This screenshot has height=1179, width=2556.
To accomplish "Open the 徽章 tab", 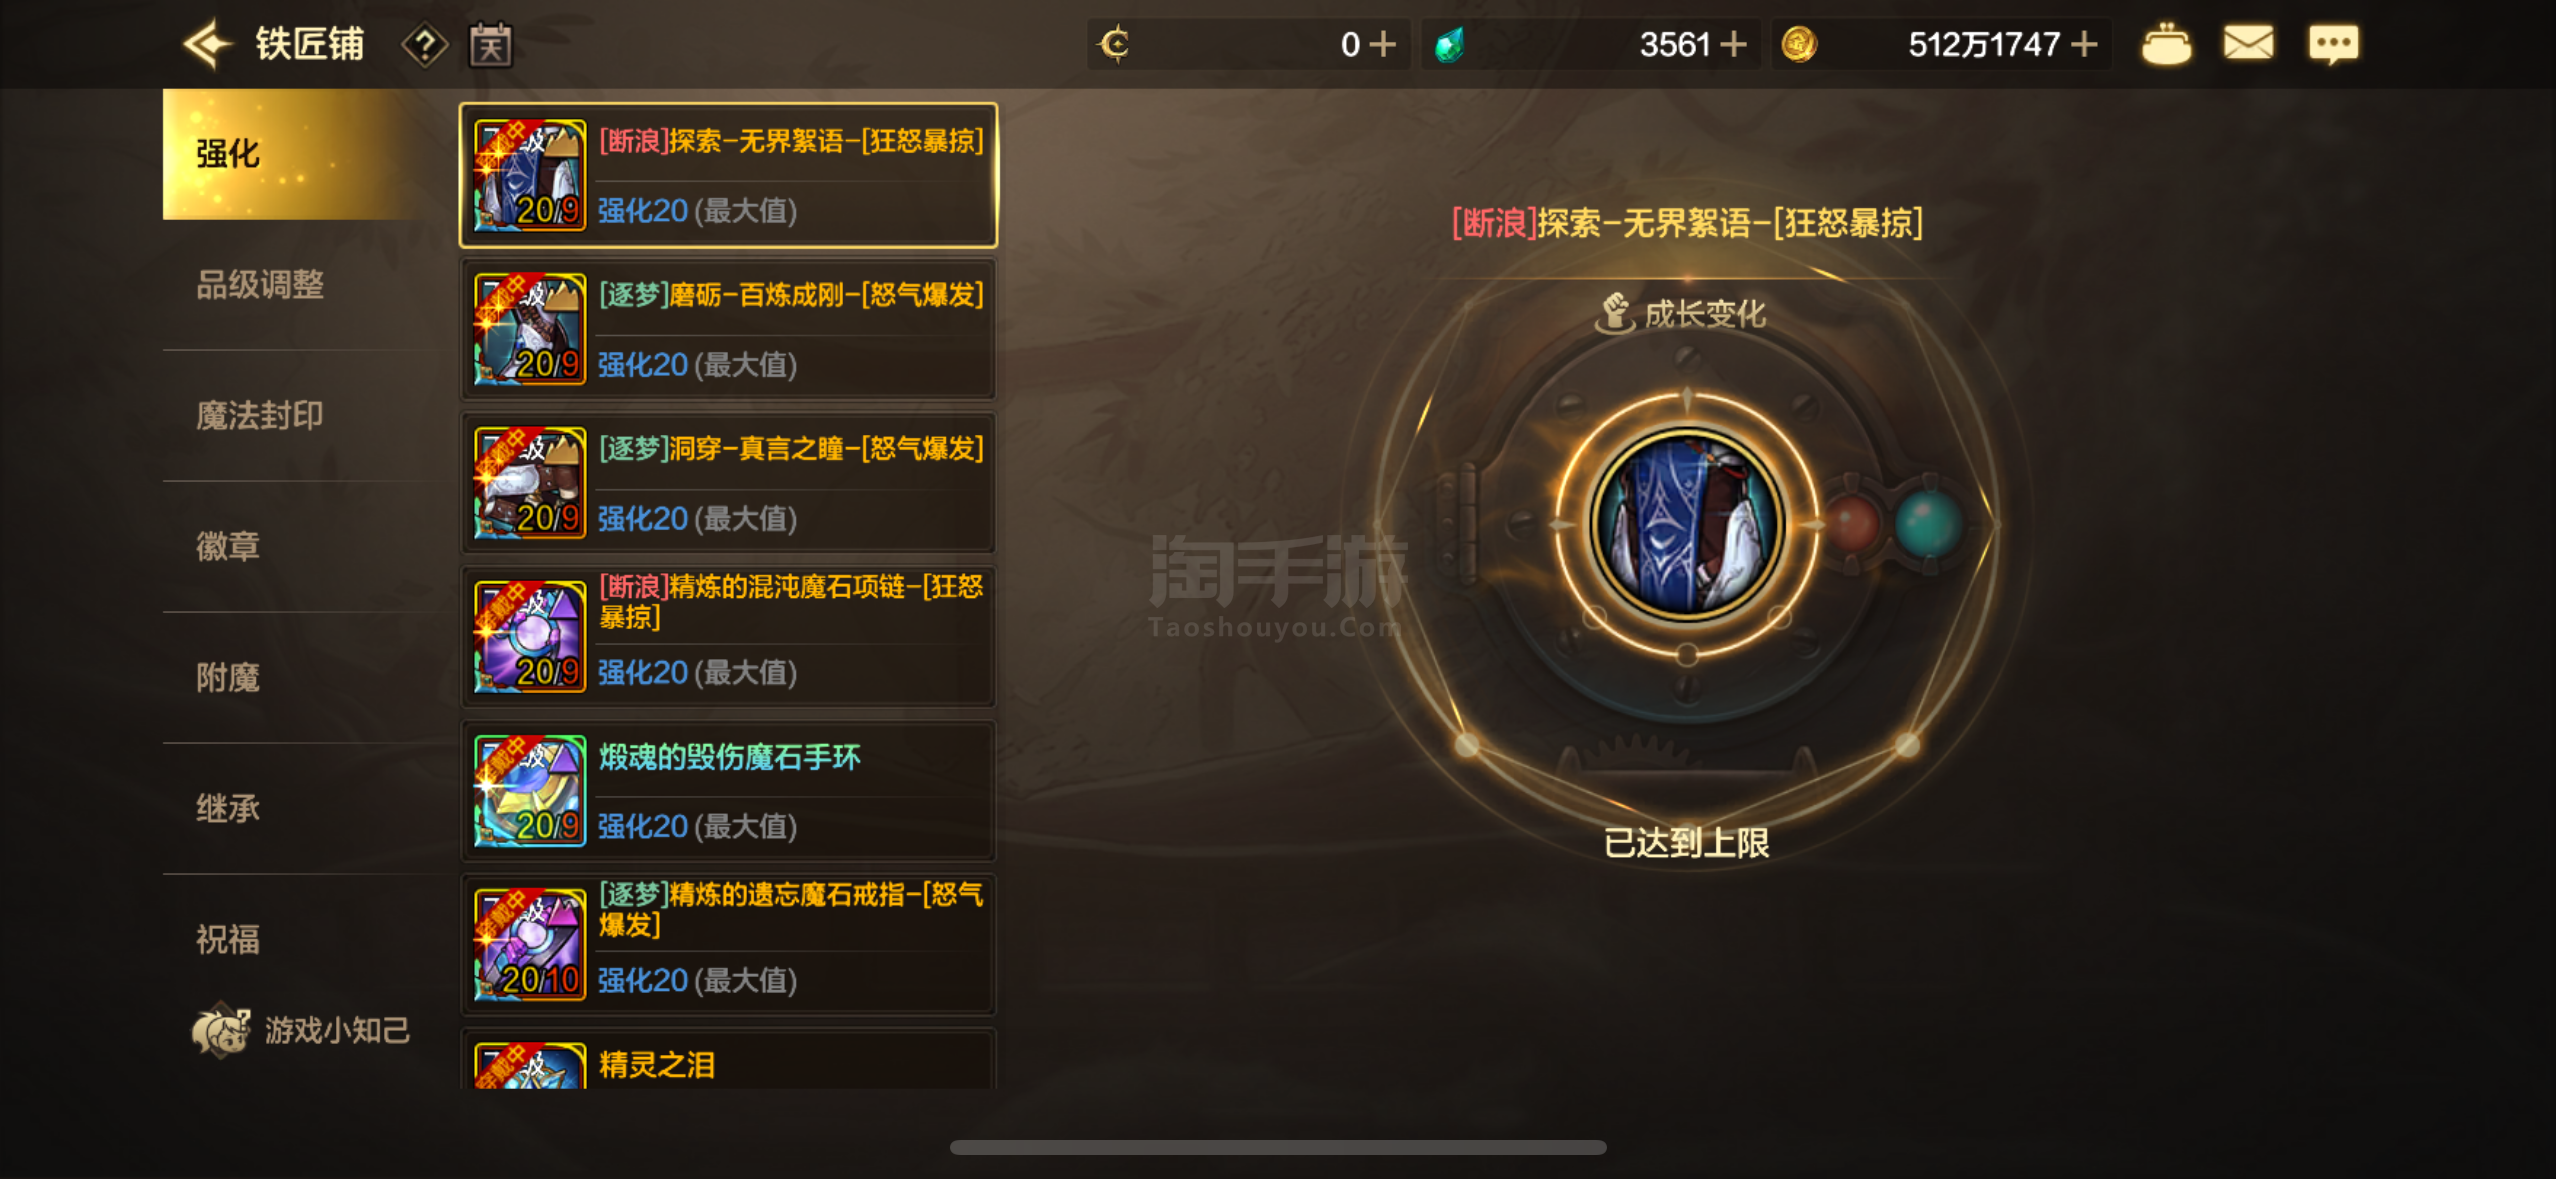I will click(228, 547).
